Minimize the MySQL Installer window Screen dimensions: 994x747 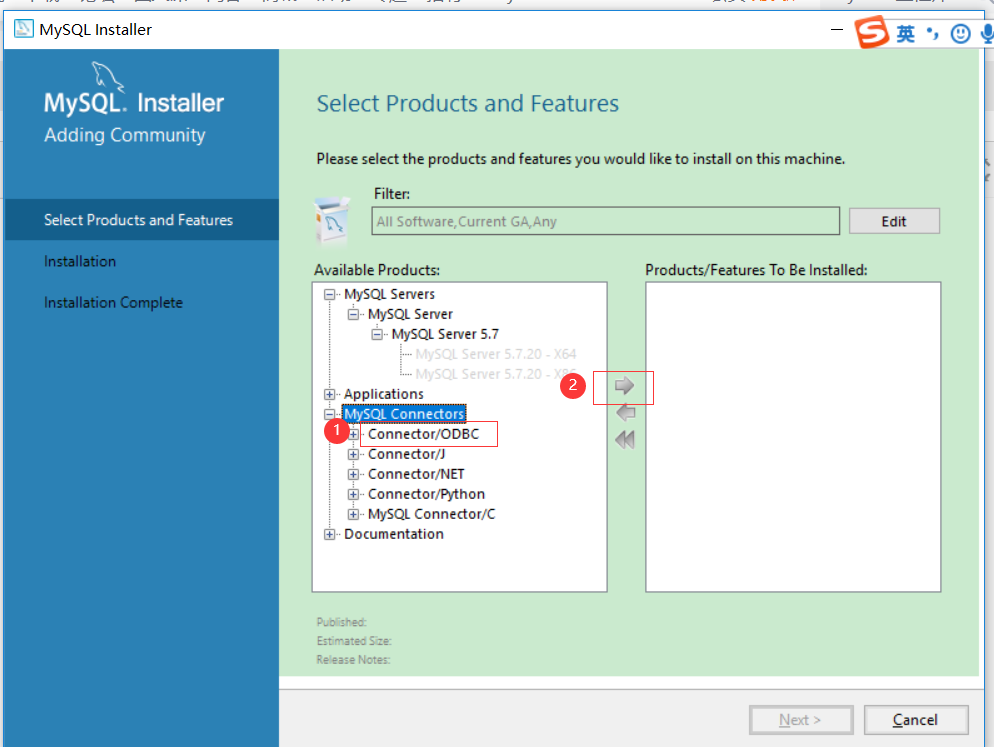[x=837, y=29]
